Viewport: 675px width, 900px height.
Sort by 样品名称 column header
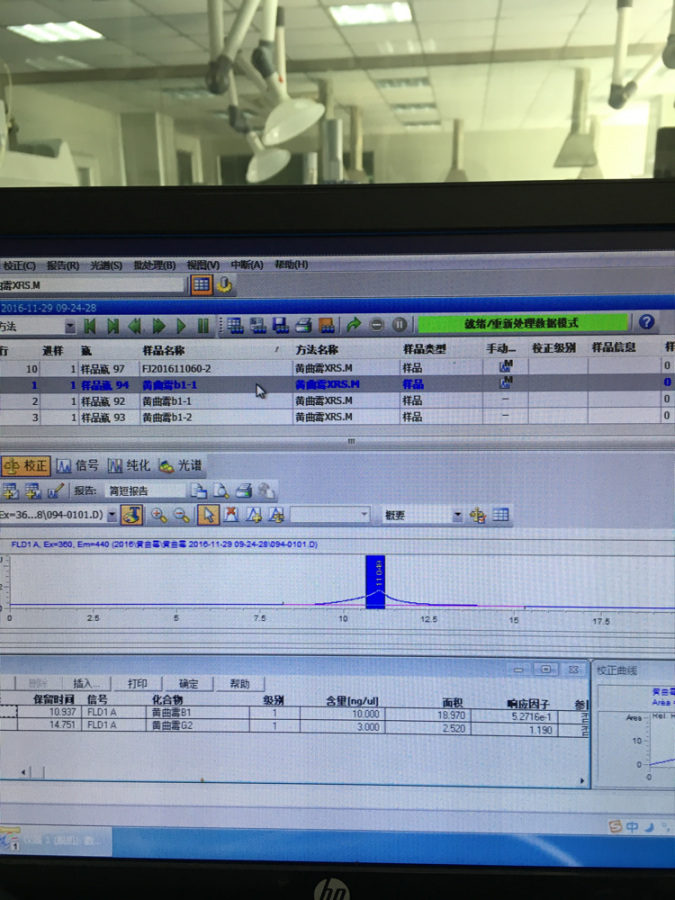pos(164,350)
